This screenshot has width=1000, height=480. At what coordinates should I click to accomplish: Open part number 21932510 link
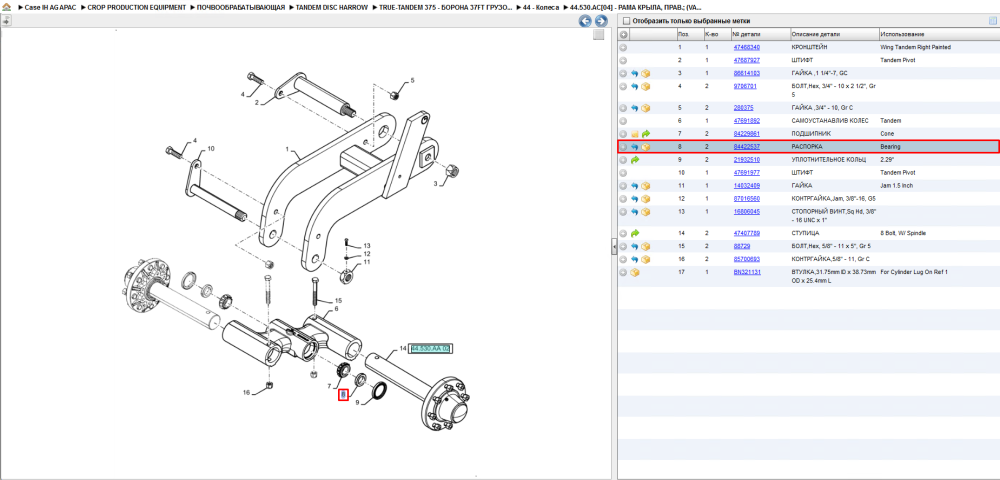(746, 160)
